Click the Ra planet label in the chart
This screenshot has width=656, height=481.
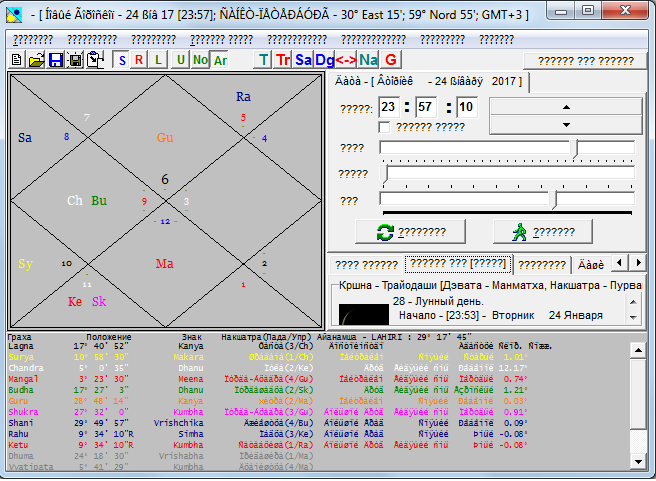(x=243, y=97)
